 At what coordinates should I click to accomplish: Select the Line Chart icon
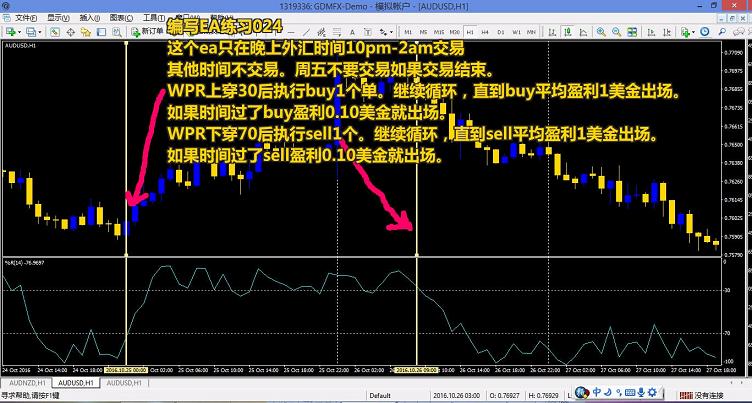[583, 32]
